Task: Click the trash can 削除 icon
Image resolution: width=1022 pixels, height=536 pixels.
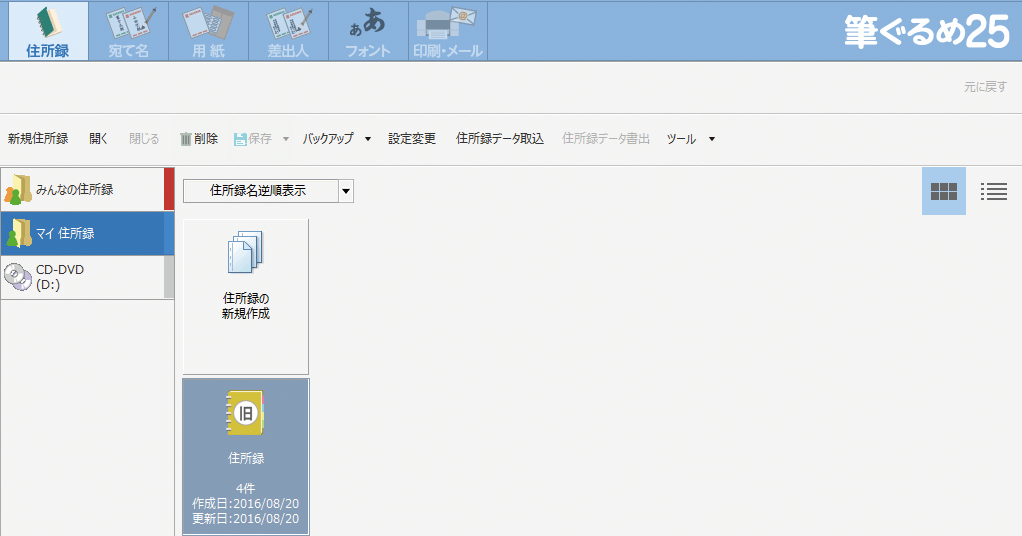Action: click(x=186, y=139)
